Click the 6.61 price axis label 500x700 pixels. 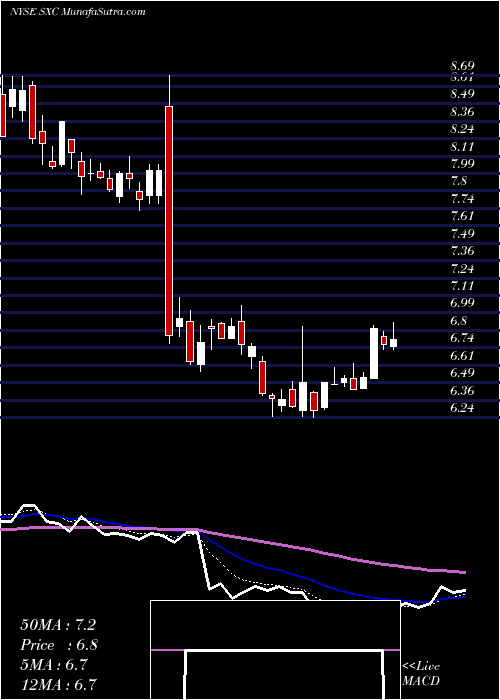point(462,355)
